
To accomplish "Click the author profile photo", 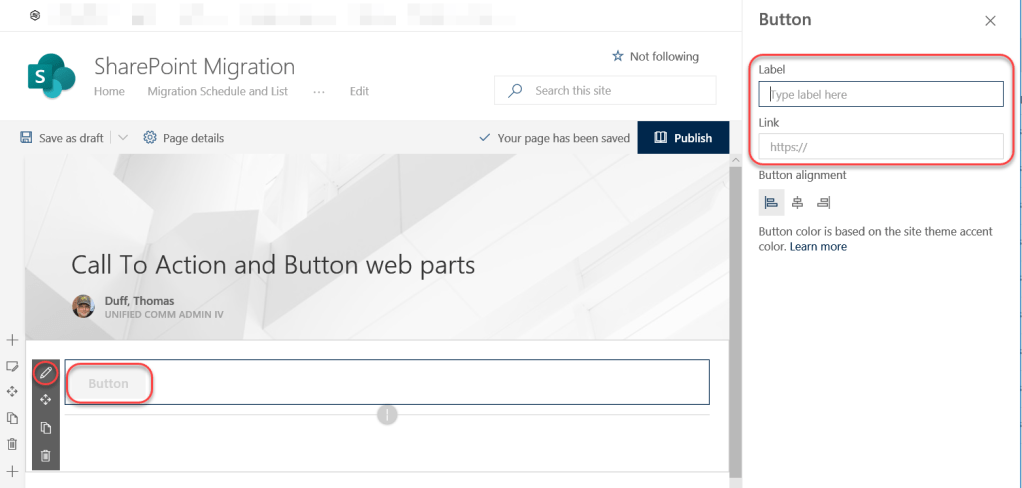I will tap(83, 306).
